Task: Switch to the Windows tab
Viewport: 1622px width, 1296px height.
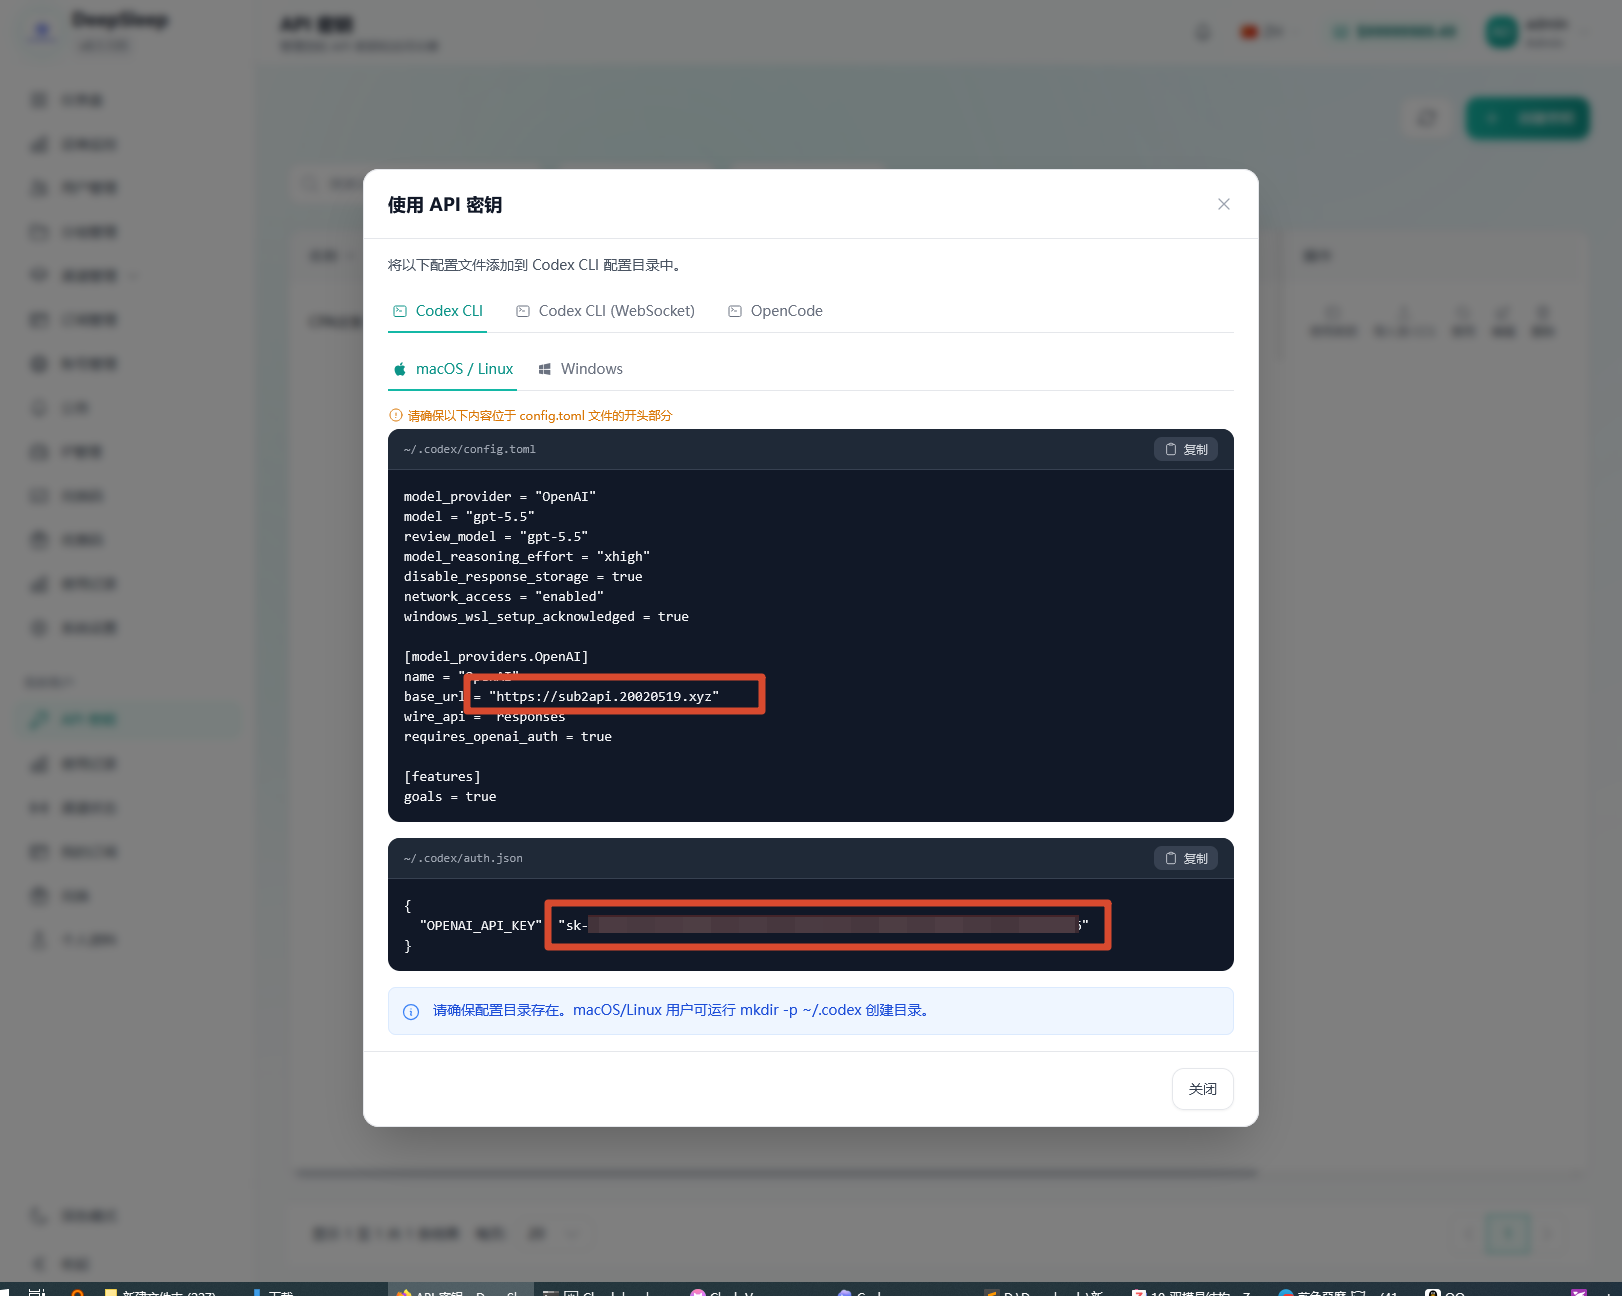Action: pyautogui.click(x=580, y=369)
